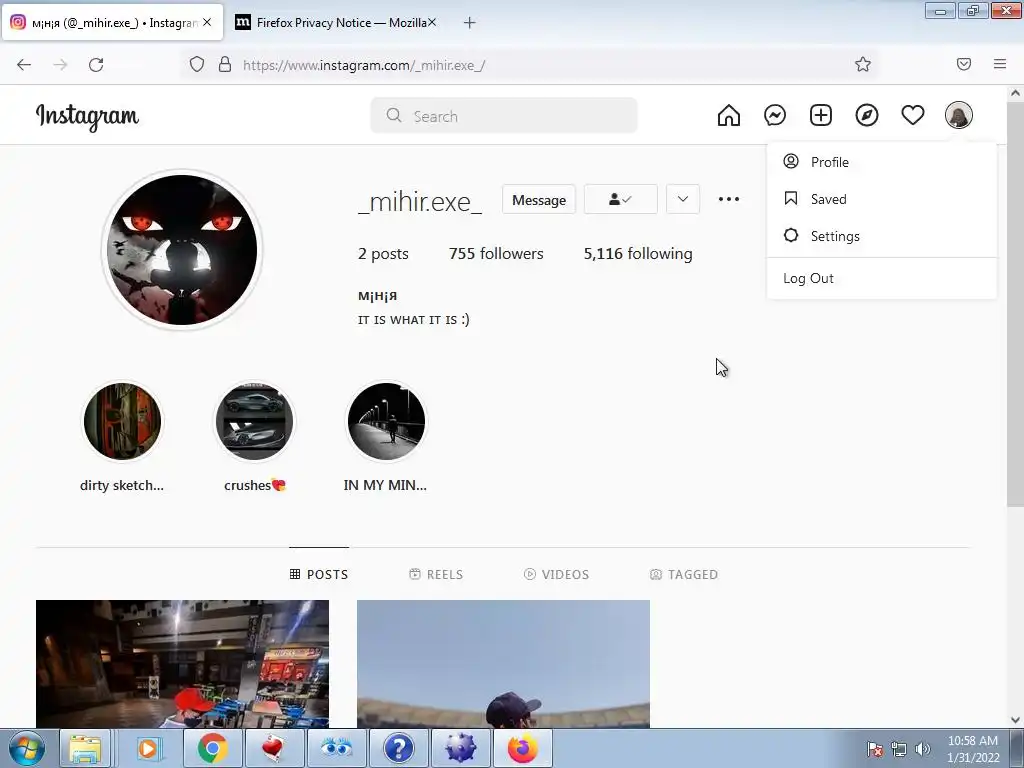The image size is (1024, 768).
Task: Click the volume speaker tray icon
Action: [923, 749]
